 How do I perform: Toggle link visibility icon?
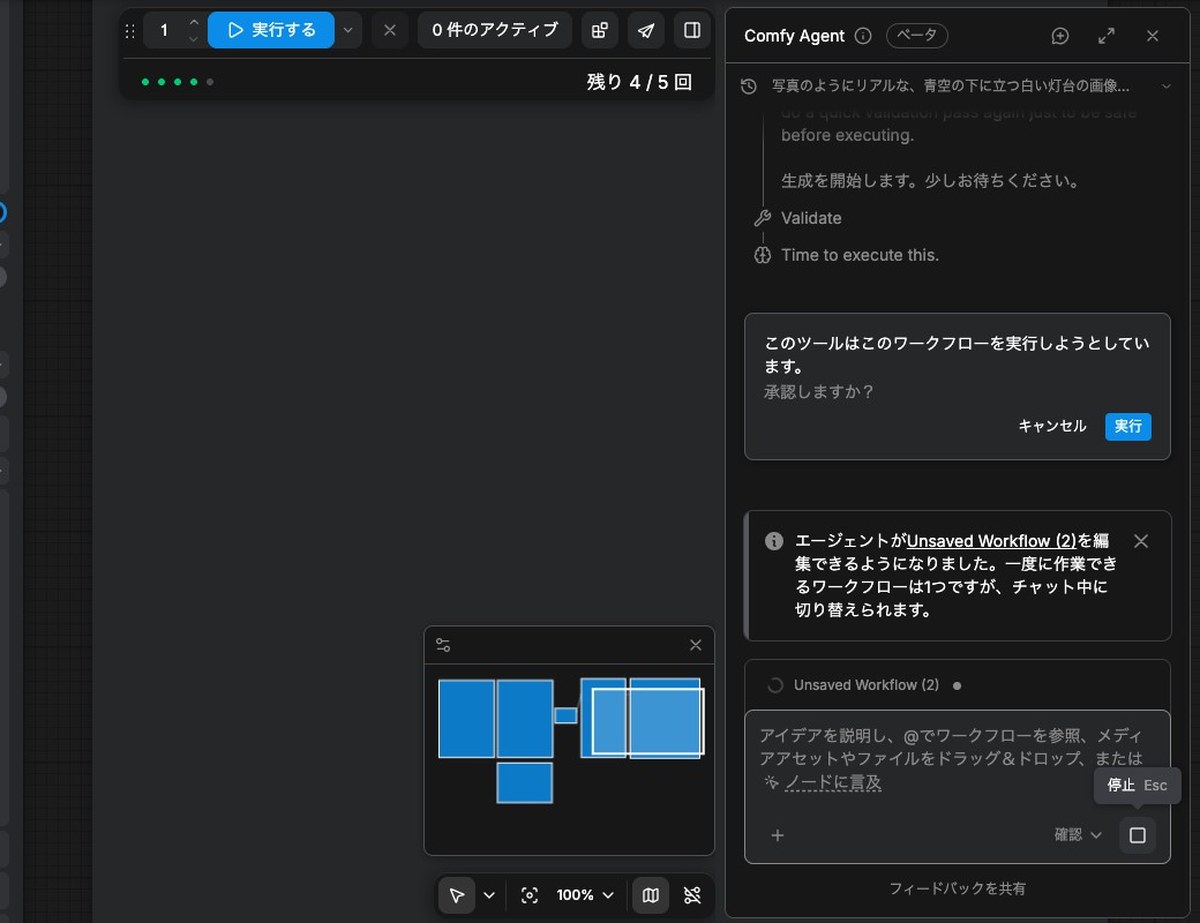(692, 895)
